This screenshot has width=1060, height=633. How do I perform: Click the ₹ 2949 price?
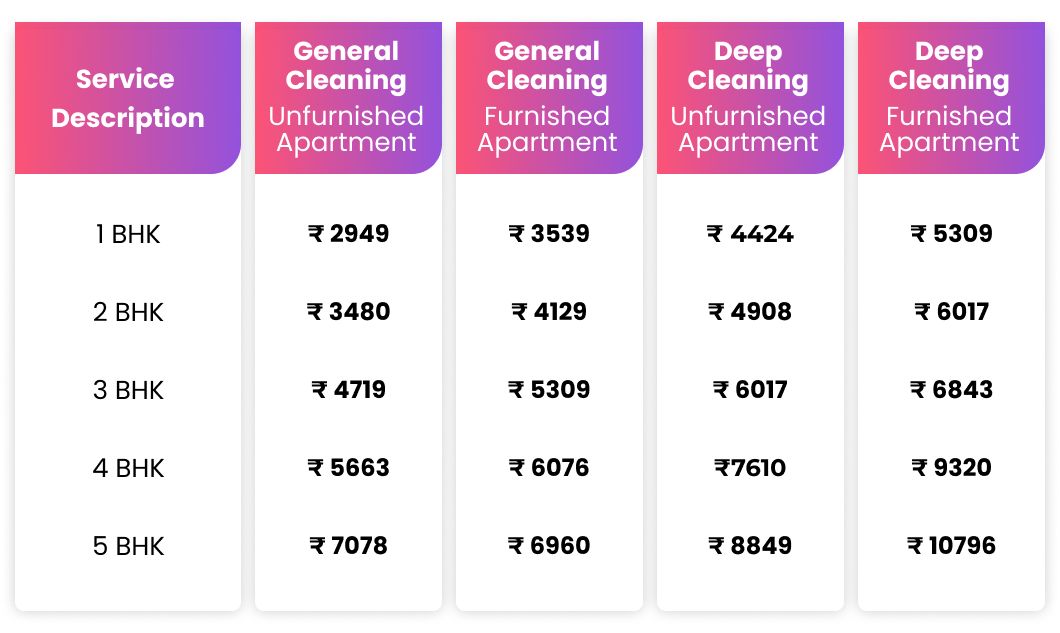[x=348, y=234]
